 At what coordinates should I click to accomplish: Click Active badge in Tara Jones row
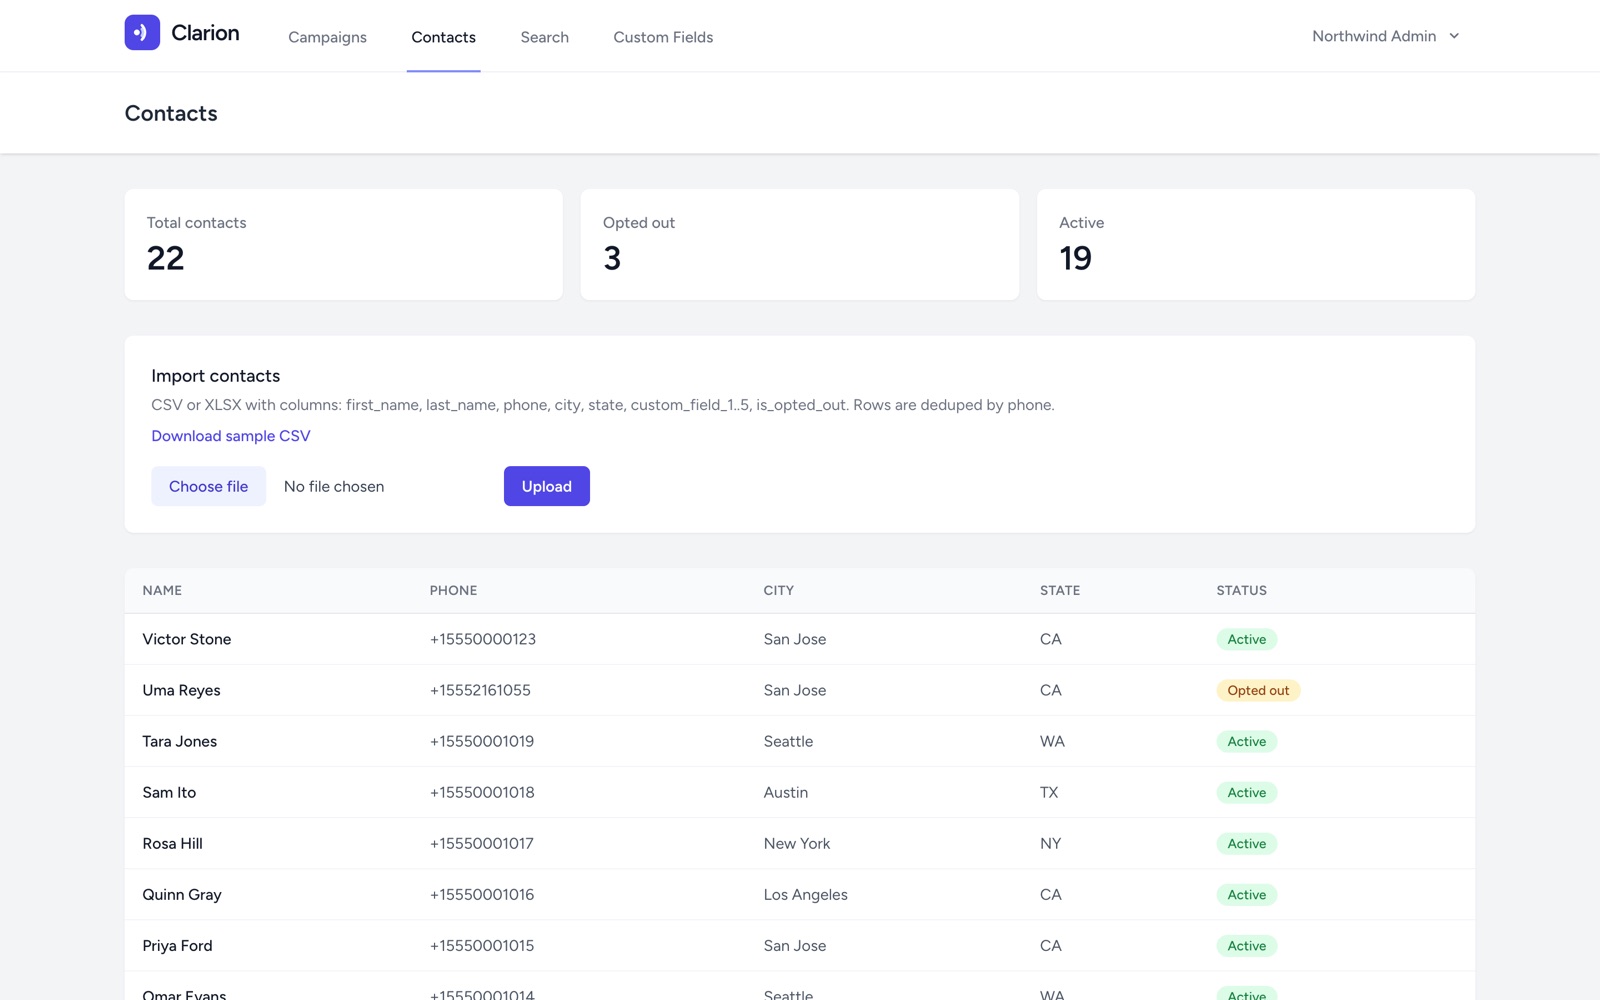1247,741
